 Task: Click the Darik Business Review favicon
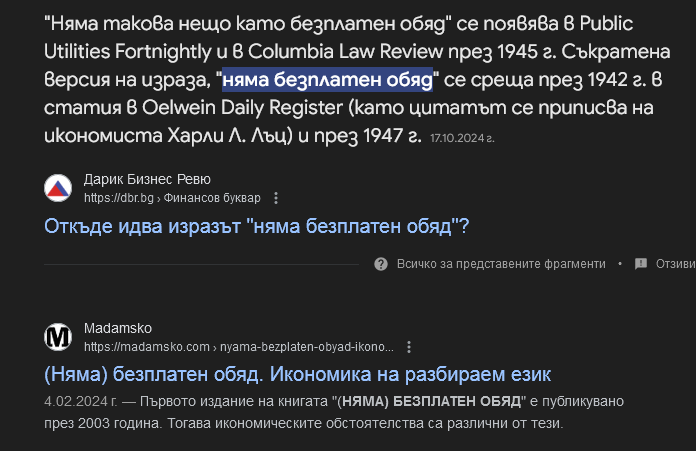59,188
